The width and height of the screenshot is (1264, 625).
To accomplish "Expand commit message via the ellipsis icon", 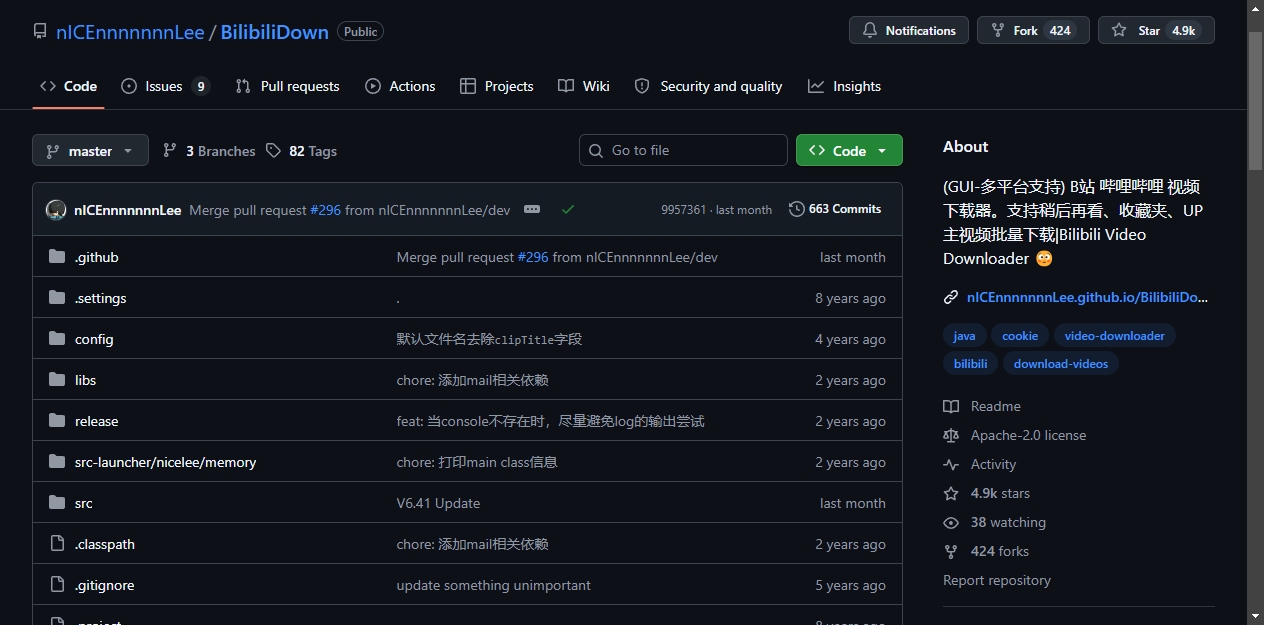I will pos(532,209).
